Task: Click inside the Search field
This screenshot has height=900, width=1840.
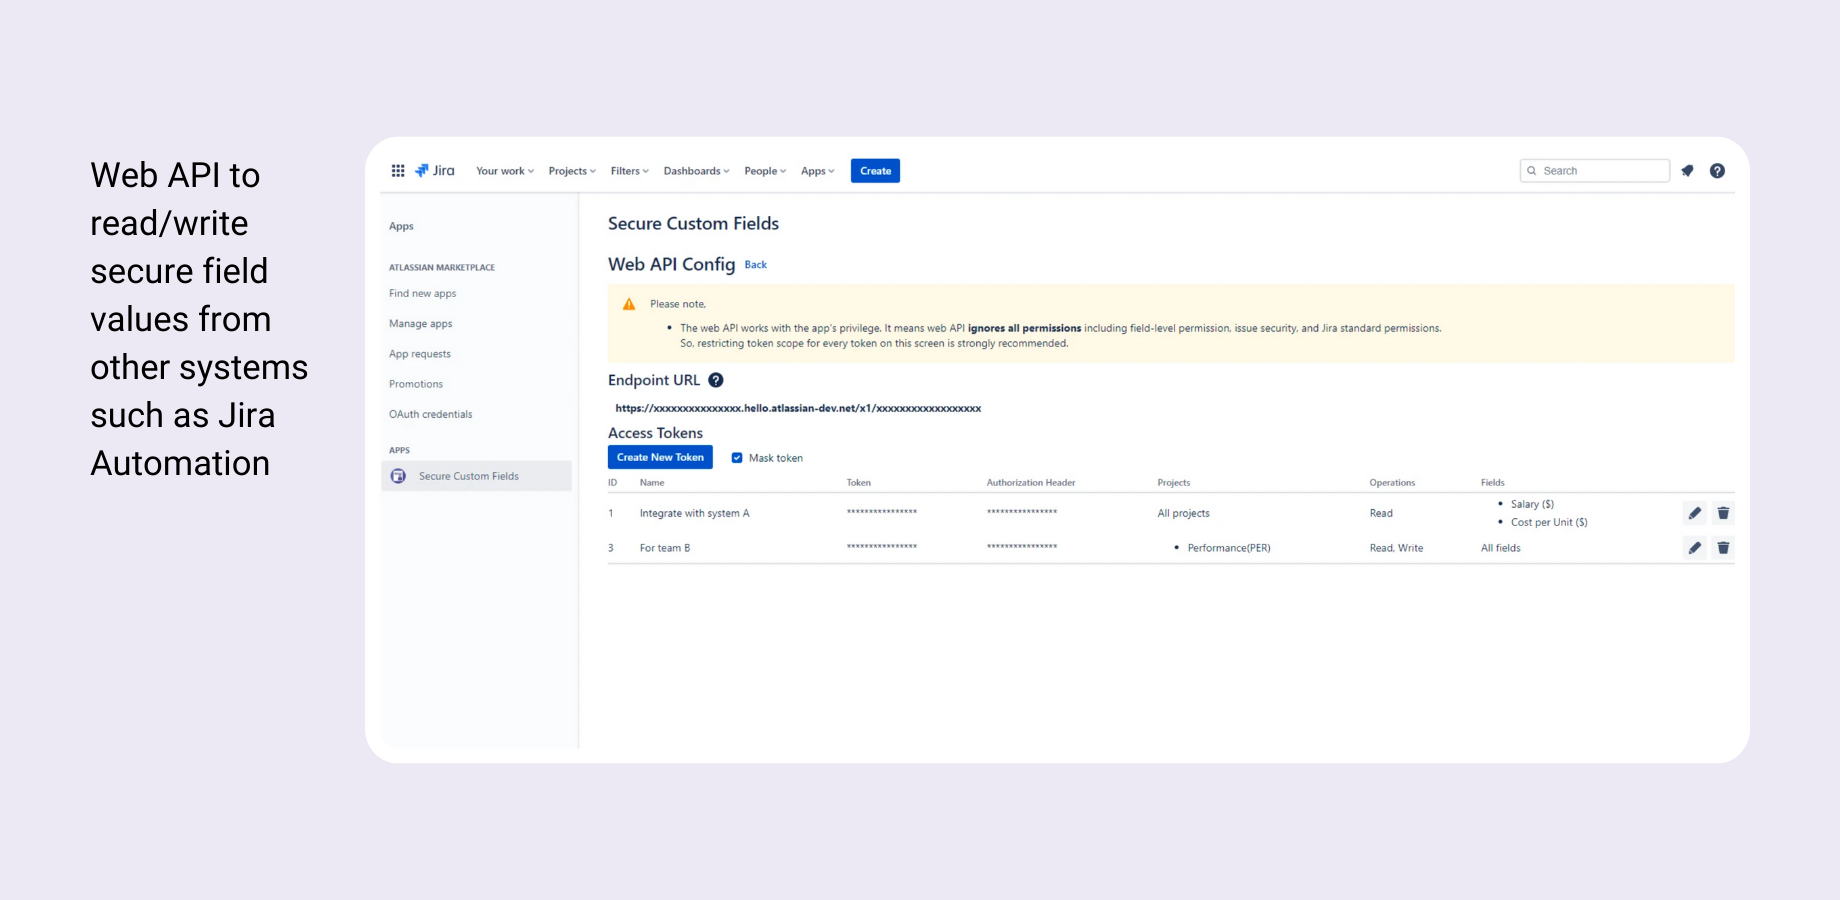Action: (x=1594, y=170)
